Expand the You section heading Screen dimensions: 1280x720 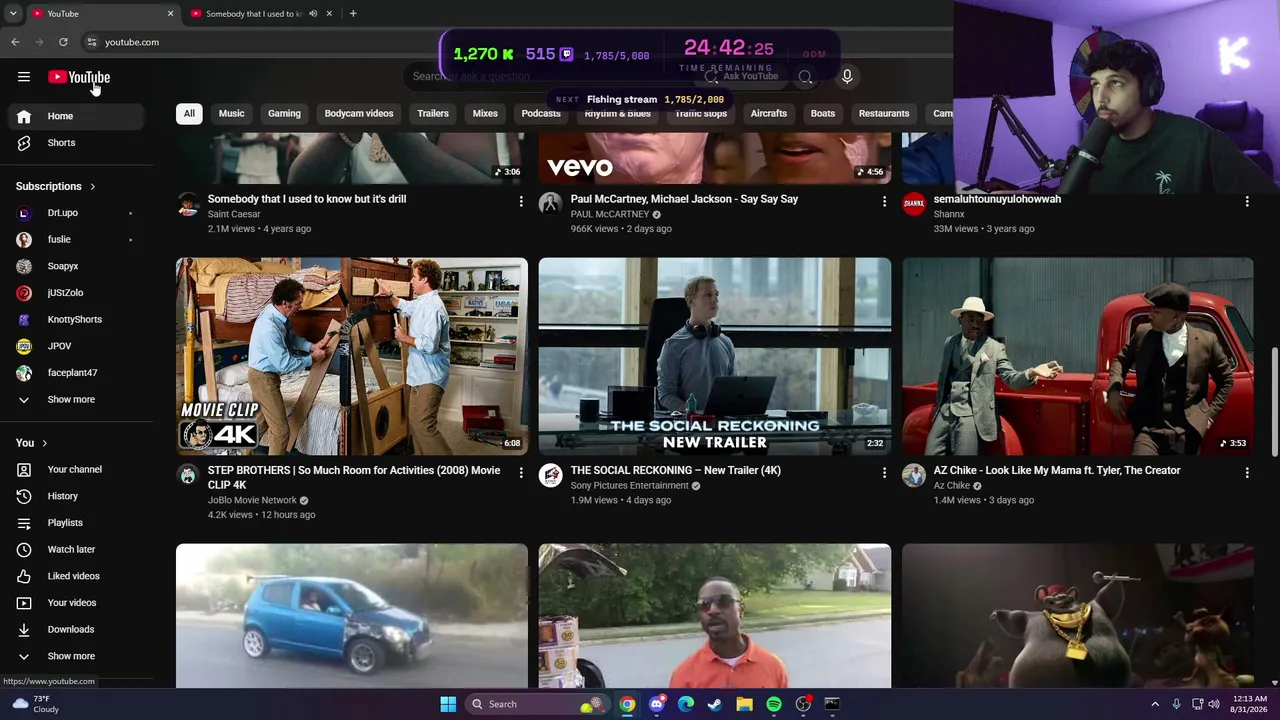(32, 443)
